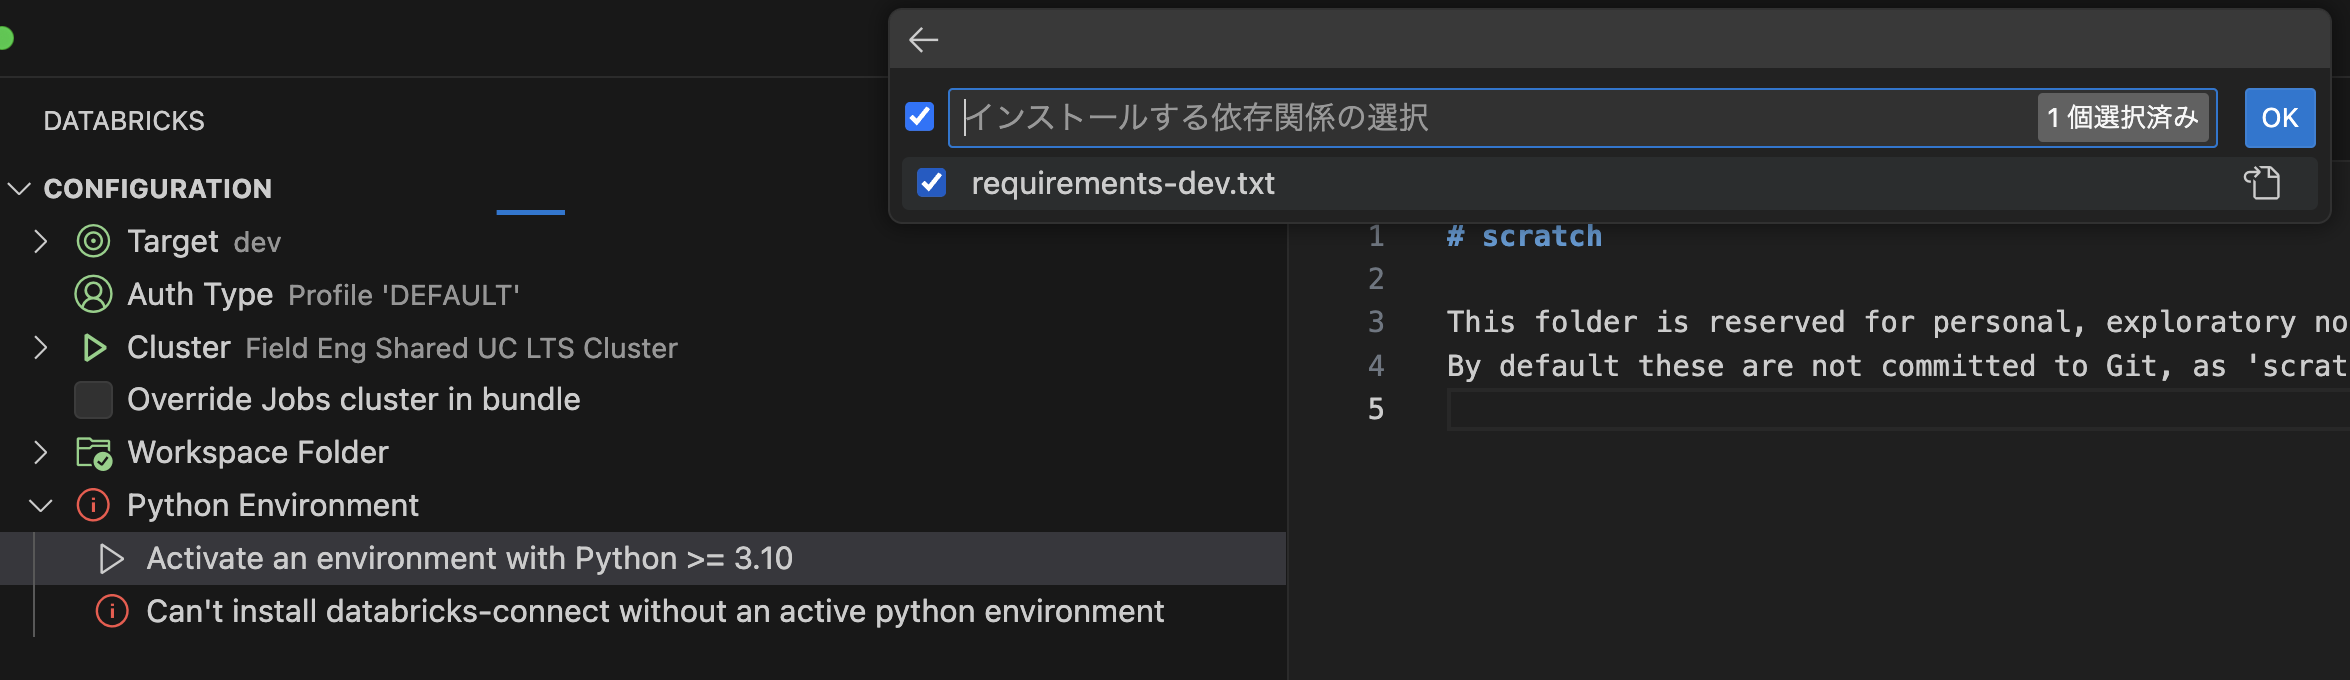
Task: Expand the Target dev item
Action: pyautogui.click(x=40, y=241)
